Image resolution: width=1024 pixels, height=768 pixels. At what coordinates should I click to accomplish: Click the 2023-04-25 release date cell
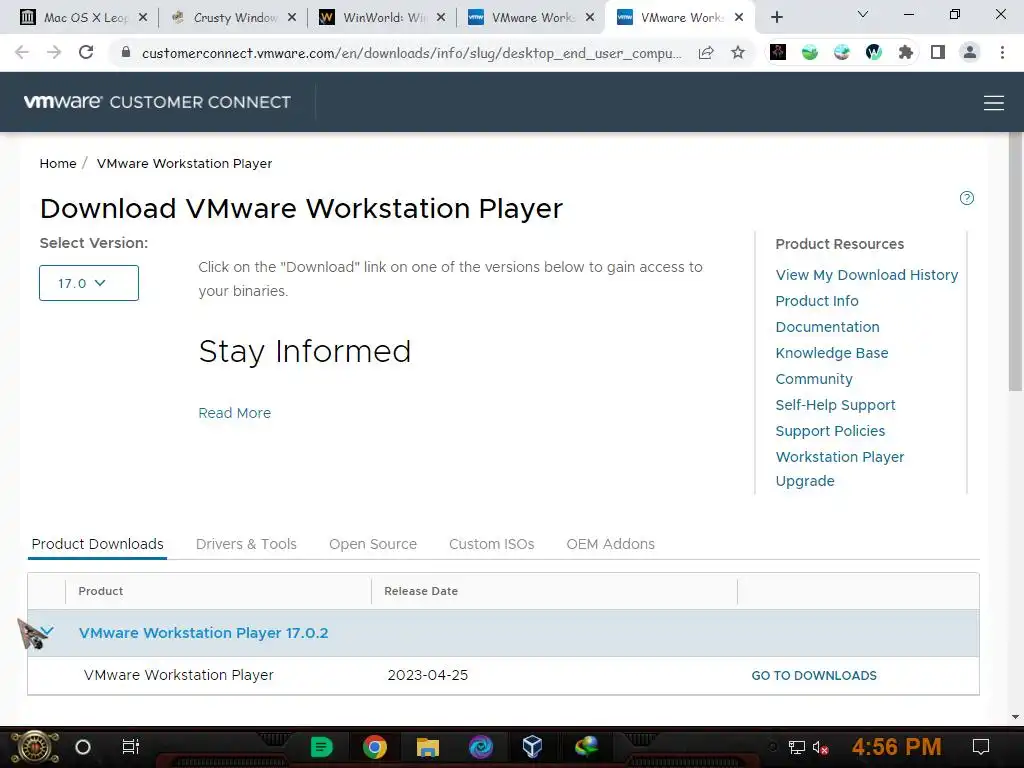pyautogui.click(x=428, y=675)
